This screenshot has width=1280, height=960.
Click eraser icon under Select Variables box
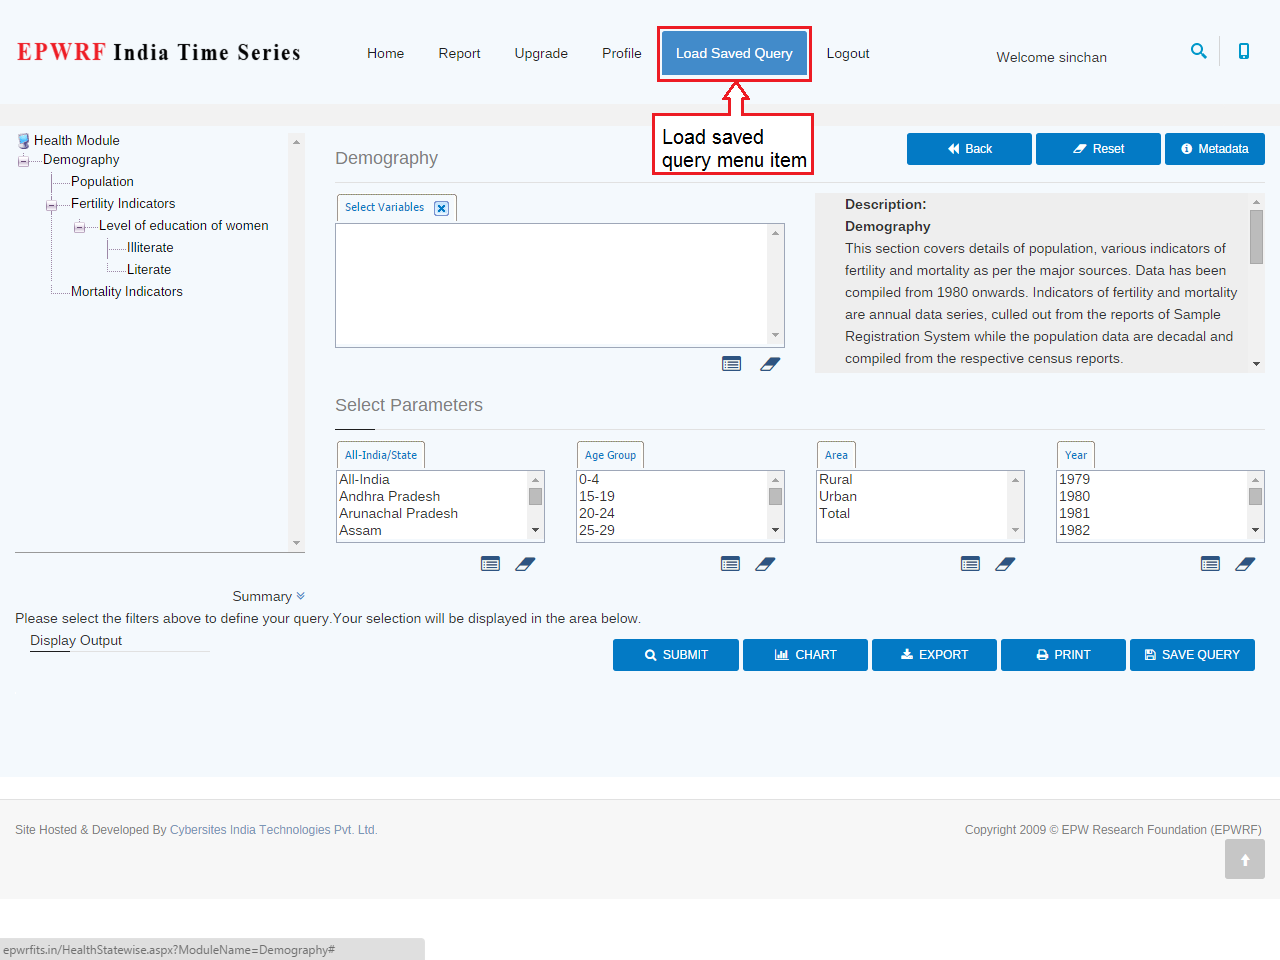[x=770, y=364]
